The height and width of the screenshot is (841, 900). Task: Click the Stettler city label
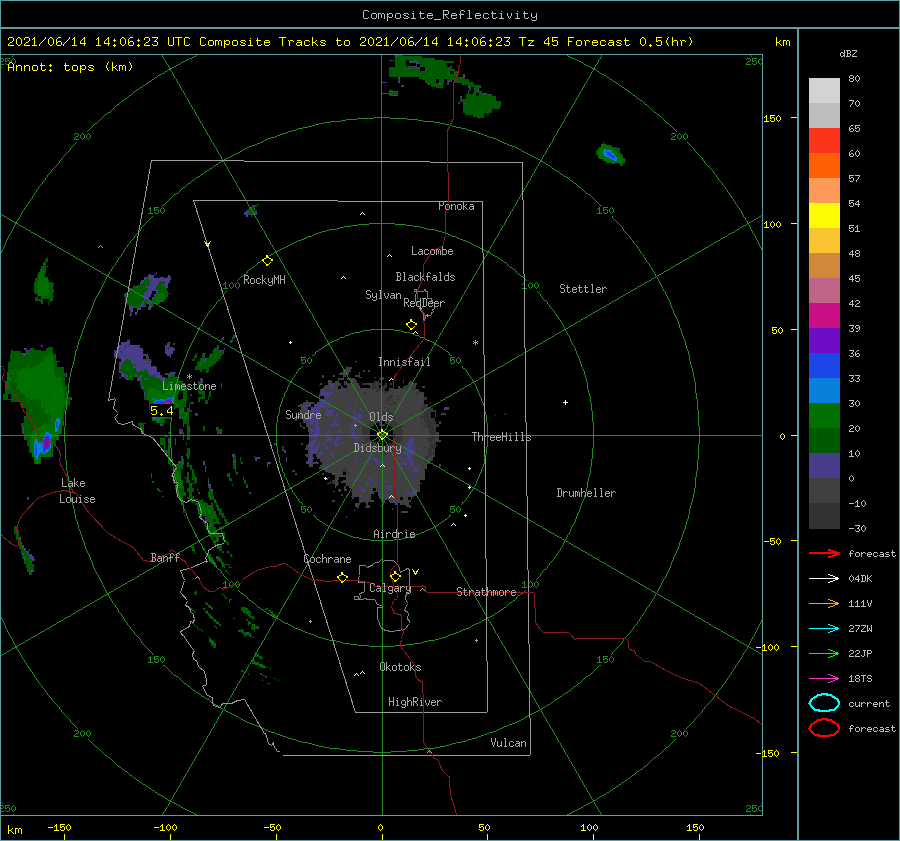coord(583,289)
